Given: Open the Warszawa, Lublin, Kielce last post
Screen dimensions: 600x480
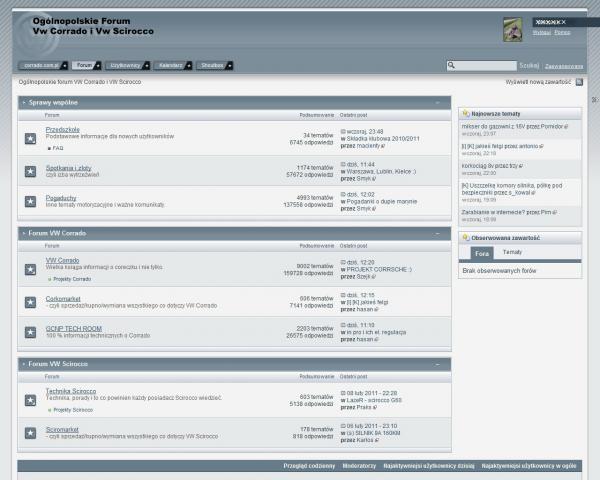Looking at the screenshot, I should 381,171.
